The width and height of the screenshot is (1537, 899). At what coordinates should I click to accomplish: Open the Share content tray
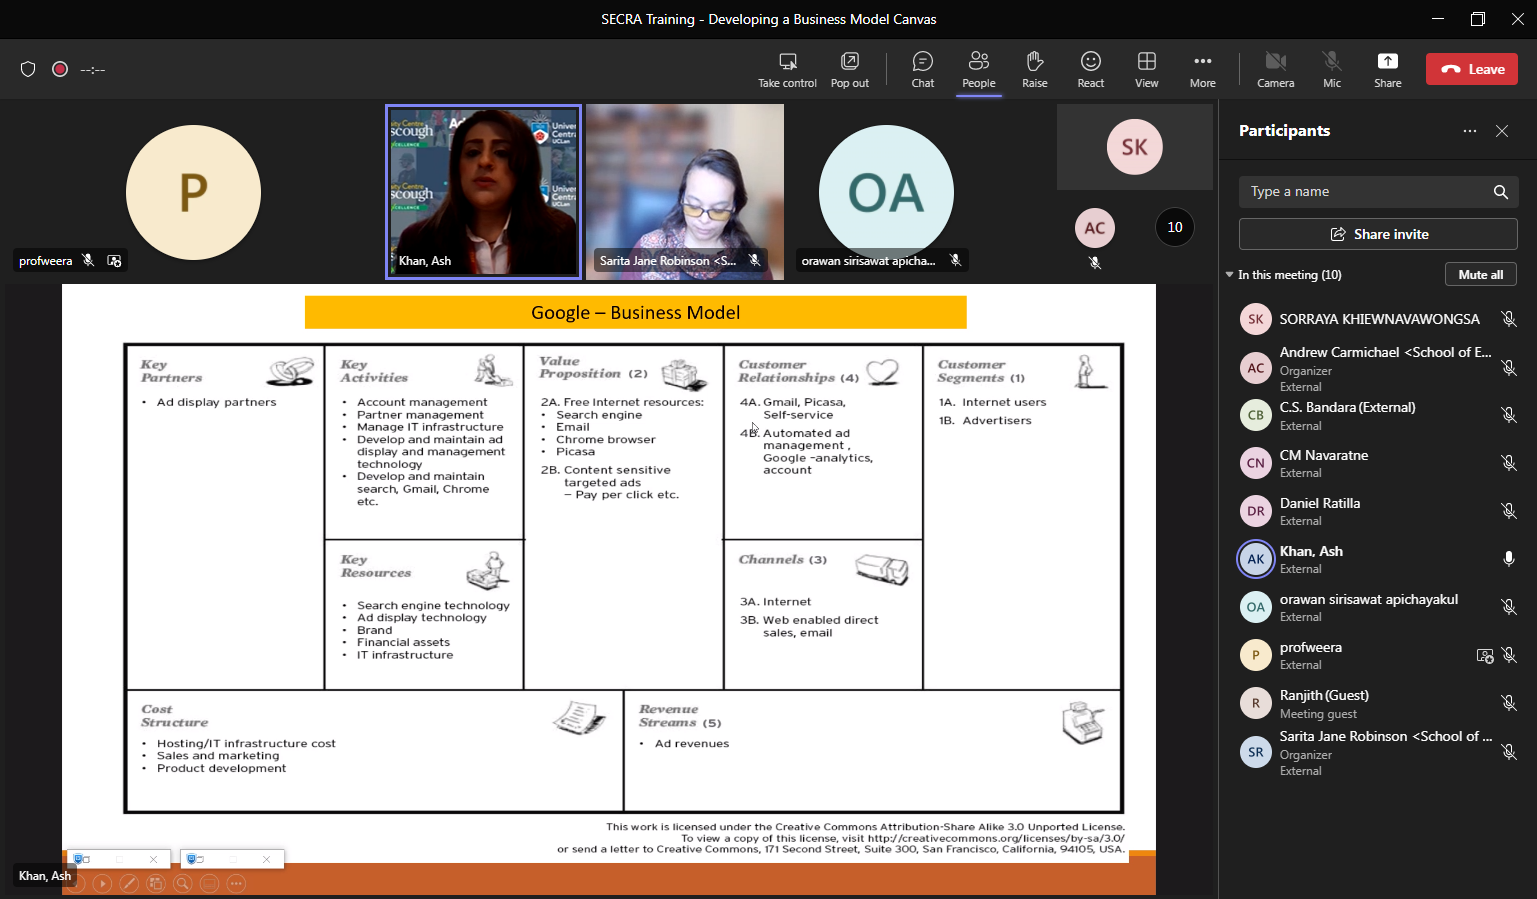coord(1388,69)
